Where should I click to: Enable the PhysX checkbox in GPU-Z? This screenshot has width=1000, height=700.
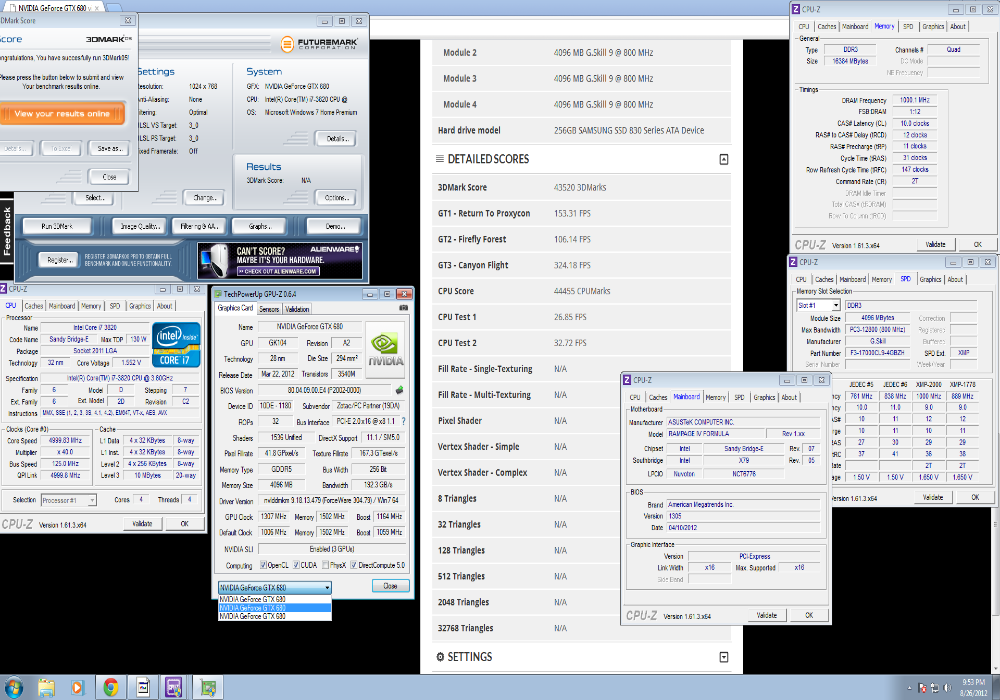pos(326,565)
